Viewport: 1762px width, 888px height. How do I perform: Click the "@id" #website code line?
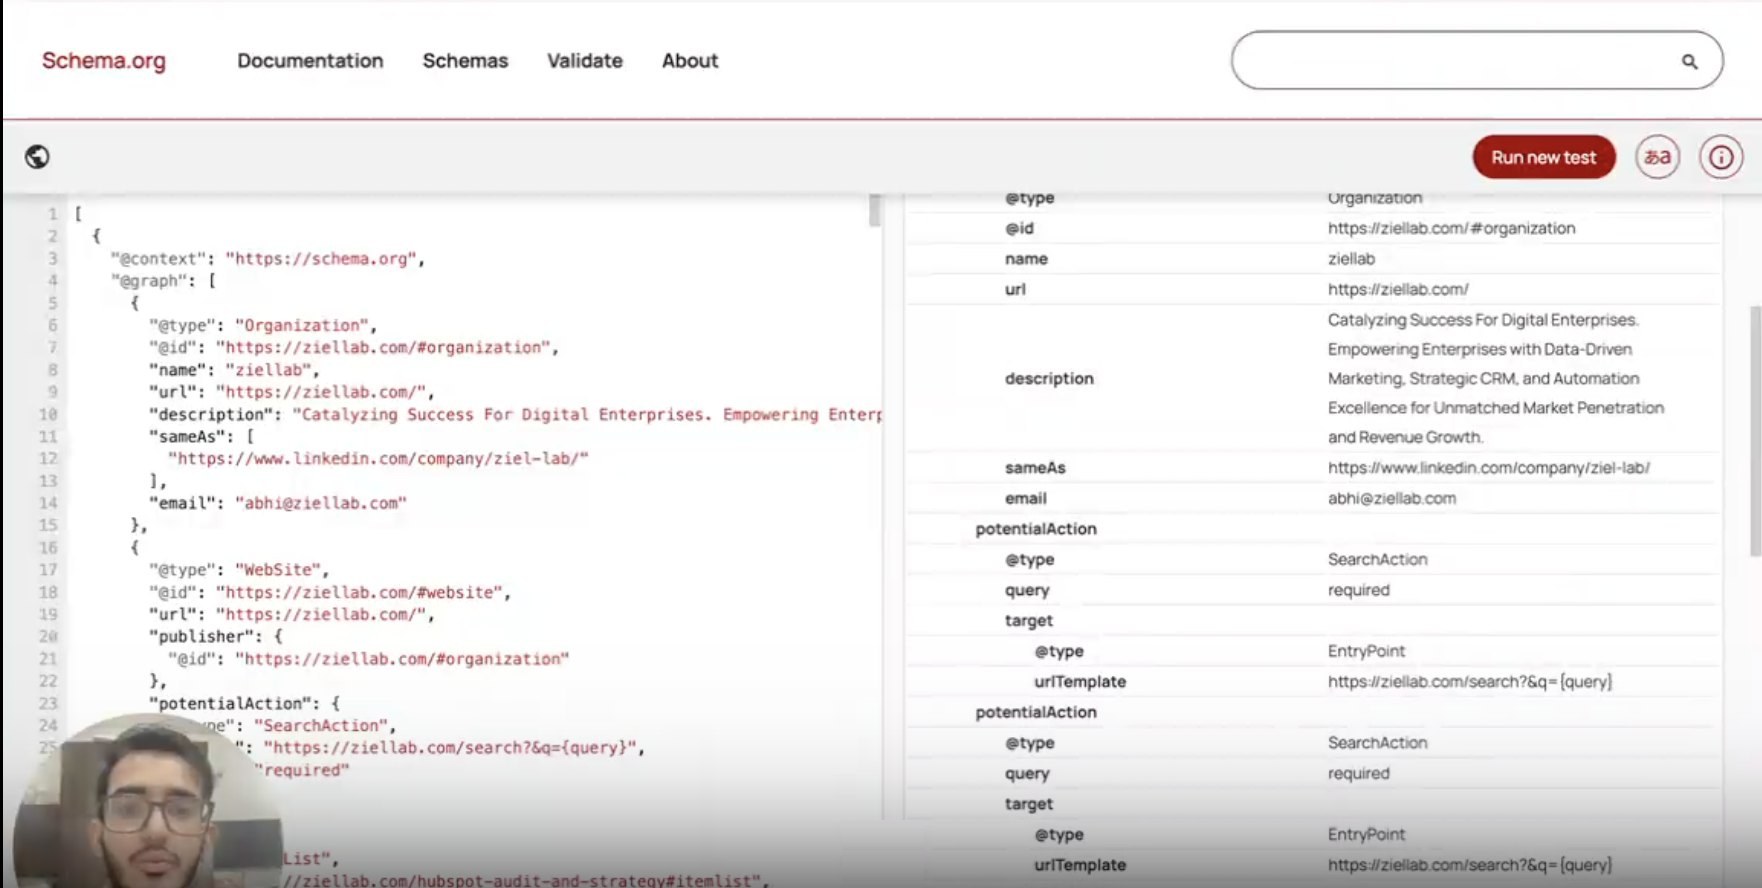coord(330,592)
